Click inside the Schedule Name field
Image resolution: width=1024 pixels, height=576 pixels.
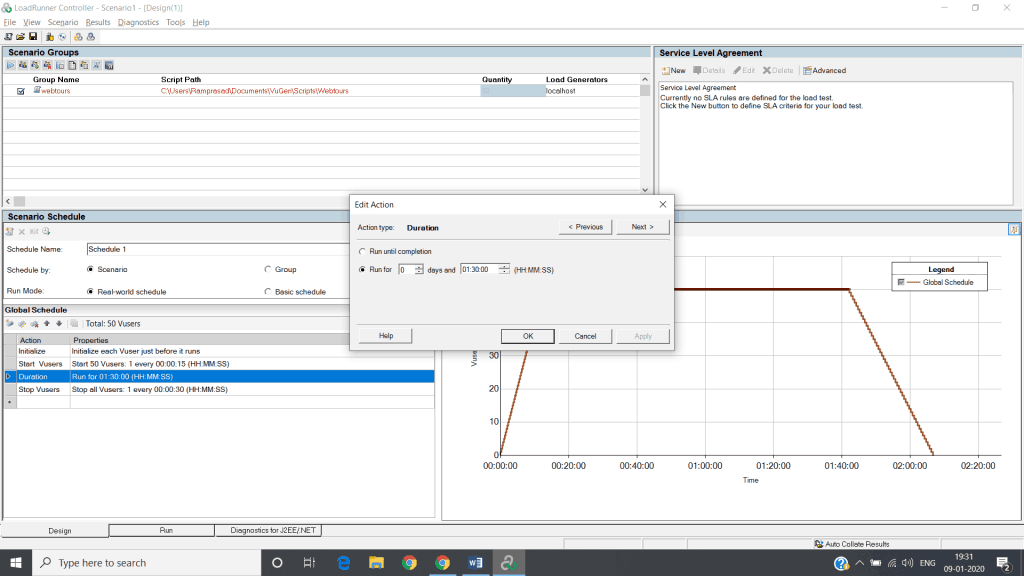[x=150, y=249]
